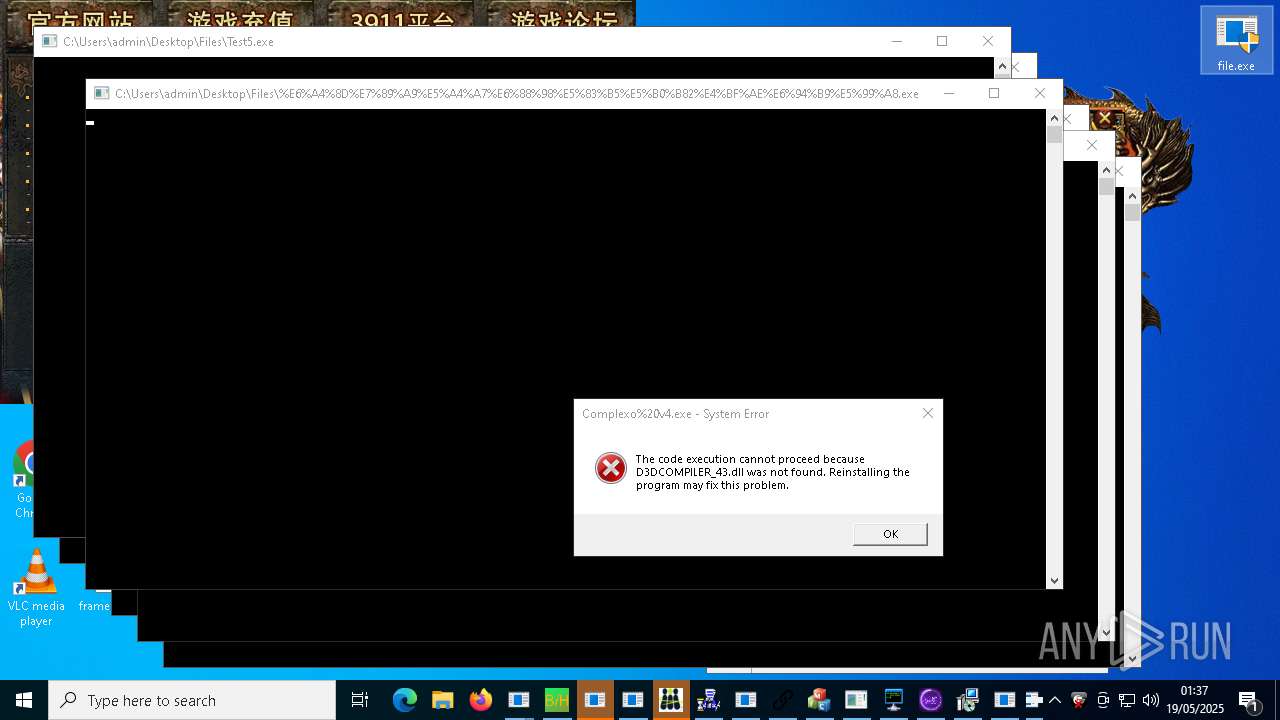Click the Test5.exe scrollbar up arrow
The width and height of the screenshot is (1280, 720).
[1002, 65]
